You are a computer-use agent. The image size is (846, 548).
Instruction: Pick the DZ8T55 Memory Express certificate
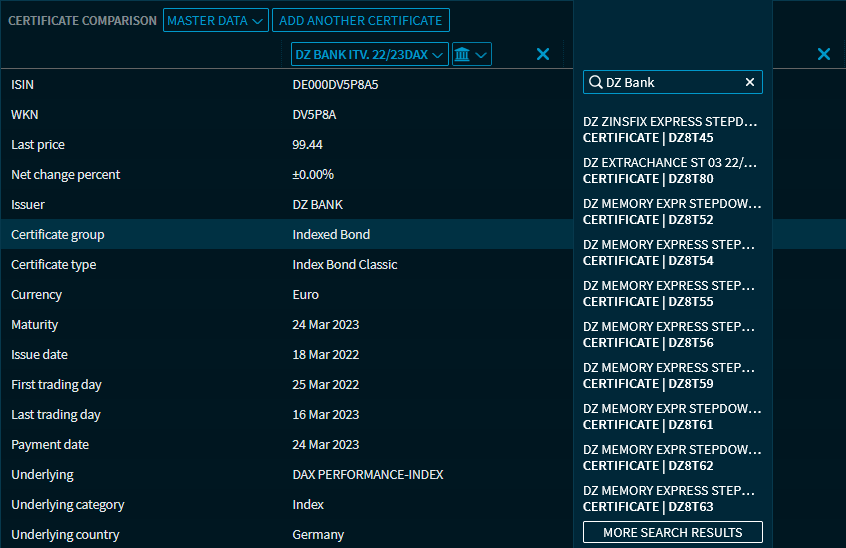click(670, 294)
